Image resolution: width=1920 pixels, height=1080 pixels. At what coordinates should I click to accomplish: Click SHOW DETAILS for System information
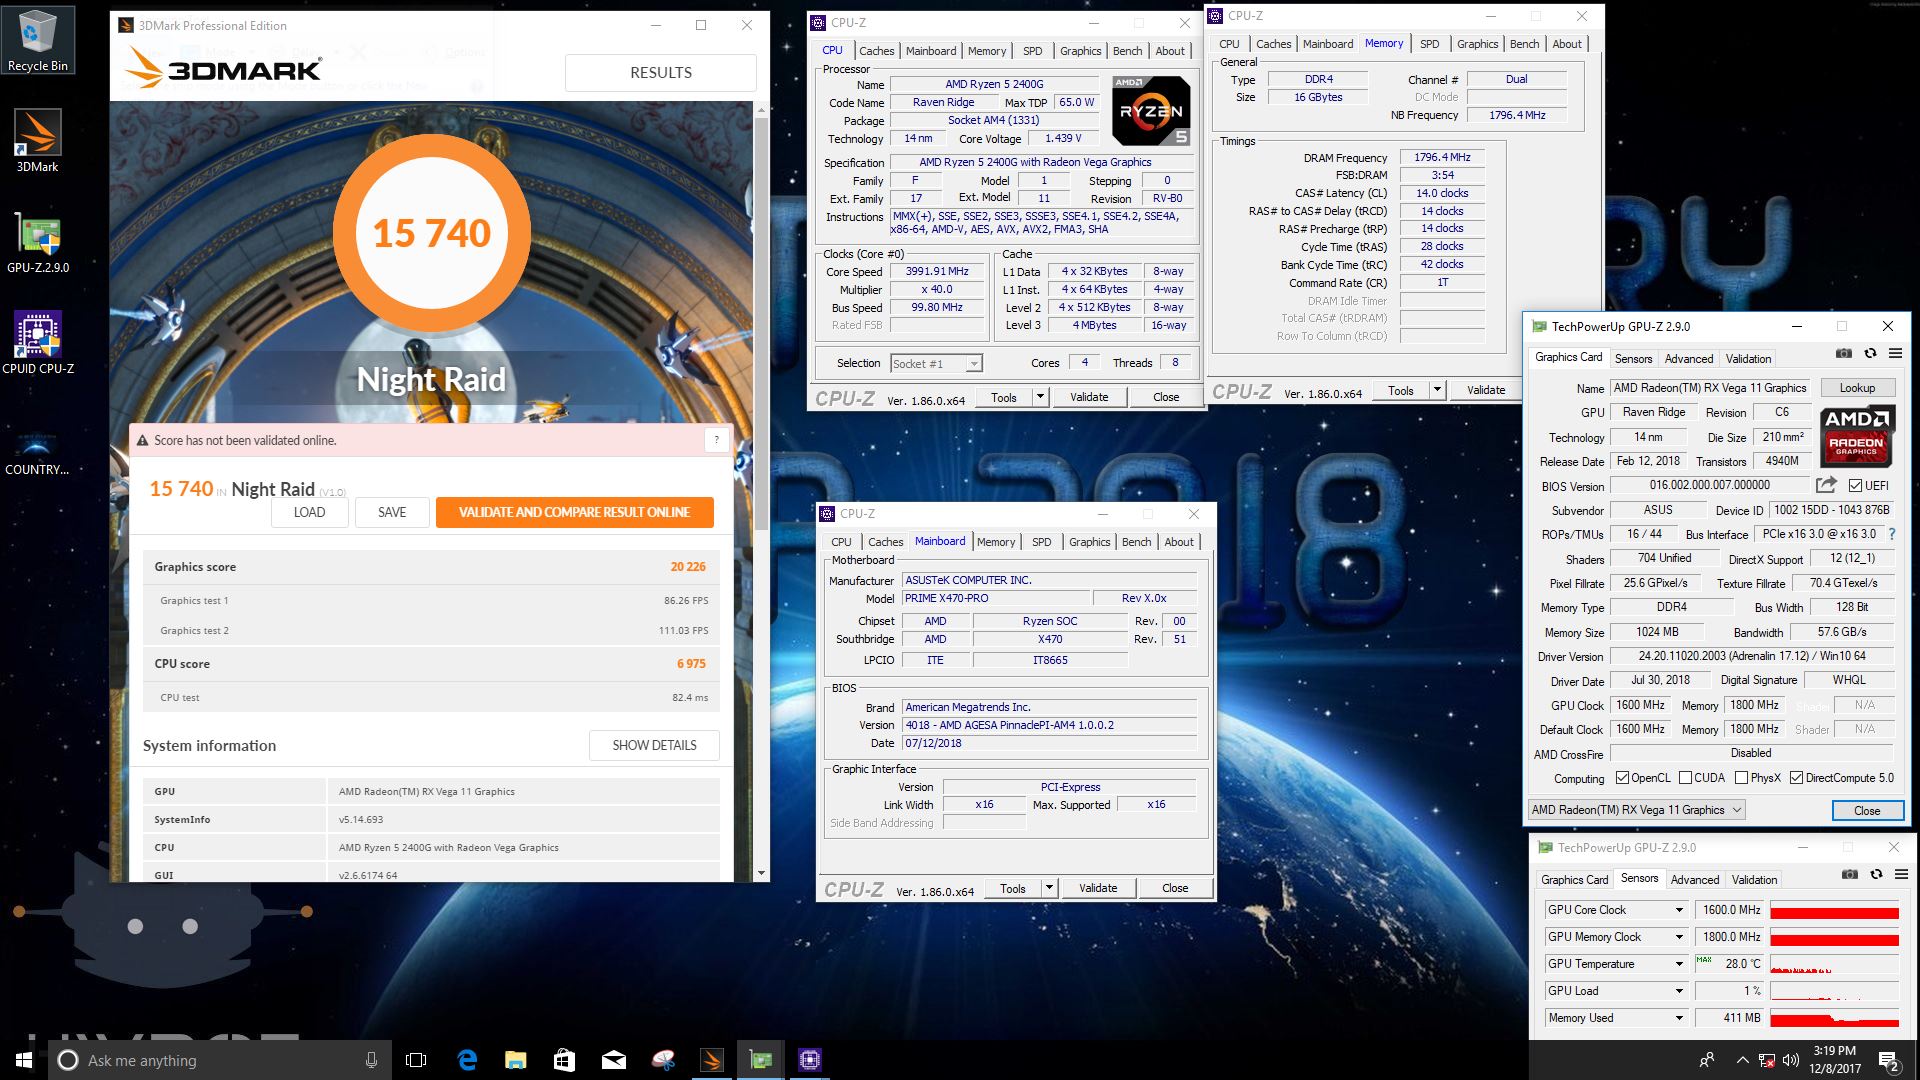(654, 745)
